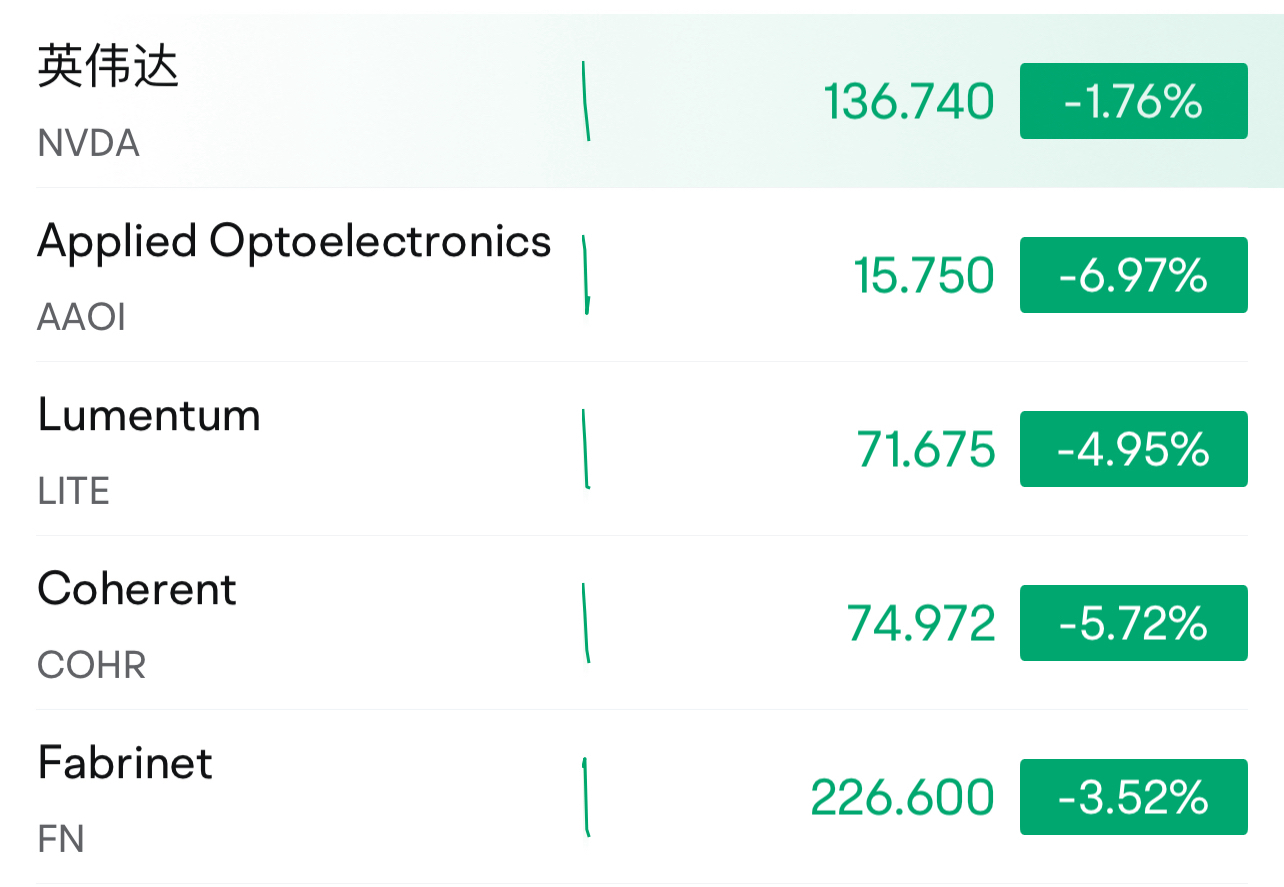Screen dimensions: 1284x887
Task: Open the 英伟达 stock row
Action: tap(642, 101)
